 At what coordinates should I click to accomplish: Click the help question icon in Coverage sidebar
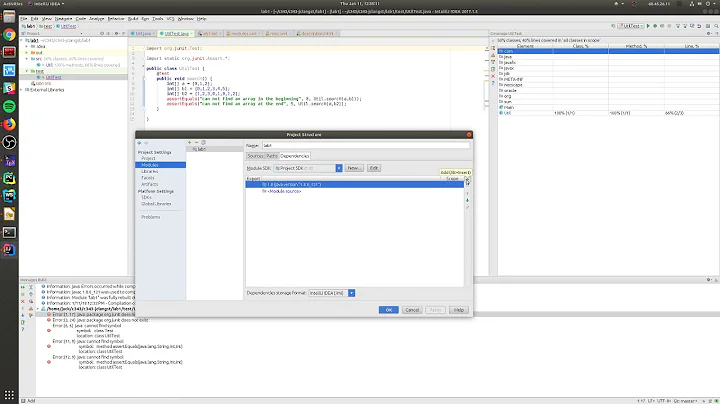(x=493, y=83)
